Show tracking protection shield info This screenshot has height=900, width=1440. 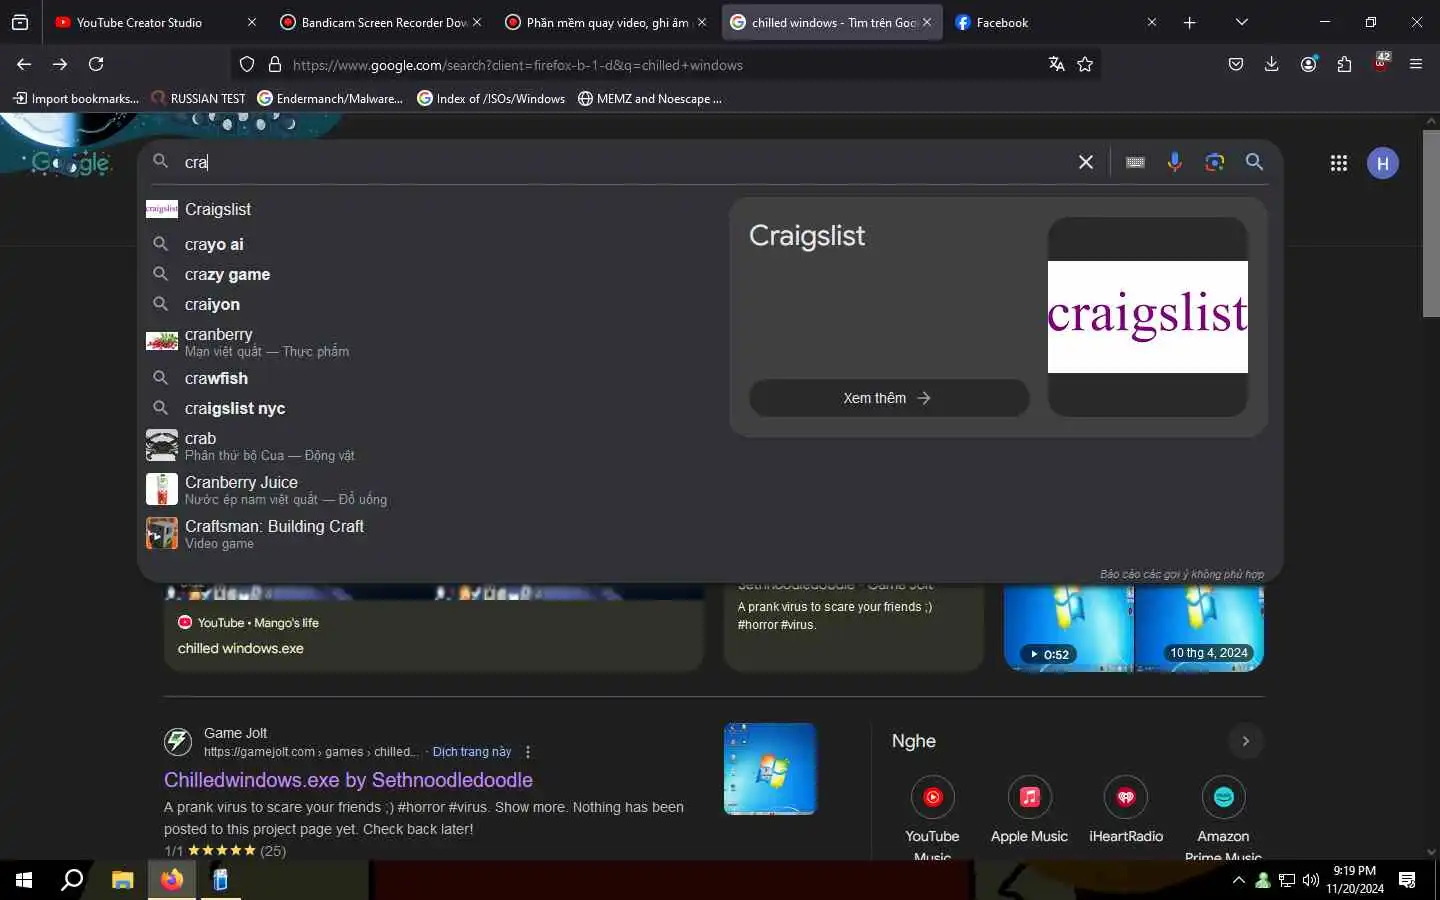(247, 65)
